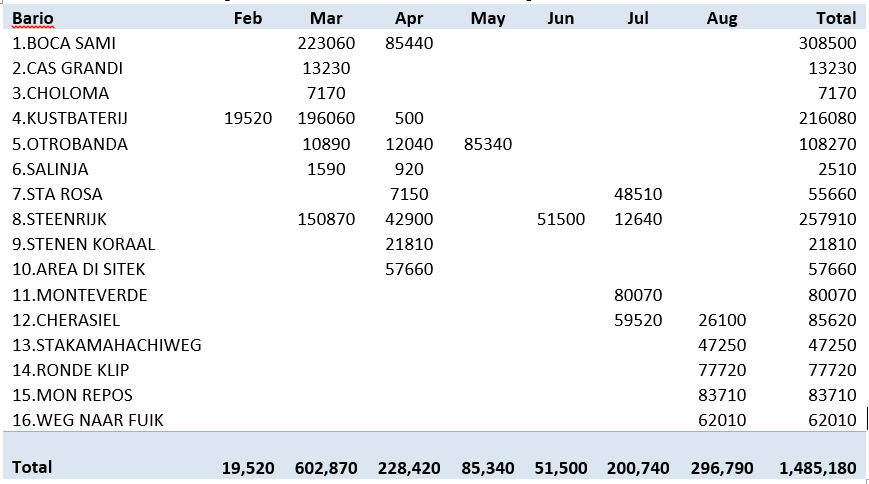869x484 pixels.
Task: Select the Feb value 19520
Action: pos(248,118)
